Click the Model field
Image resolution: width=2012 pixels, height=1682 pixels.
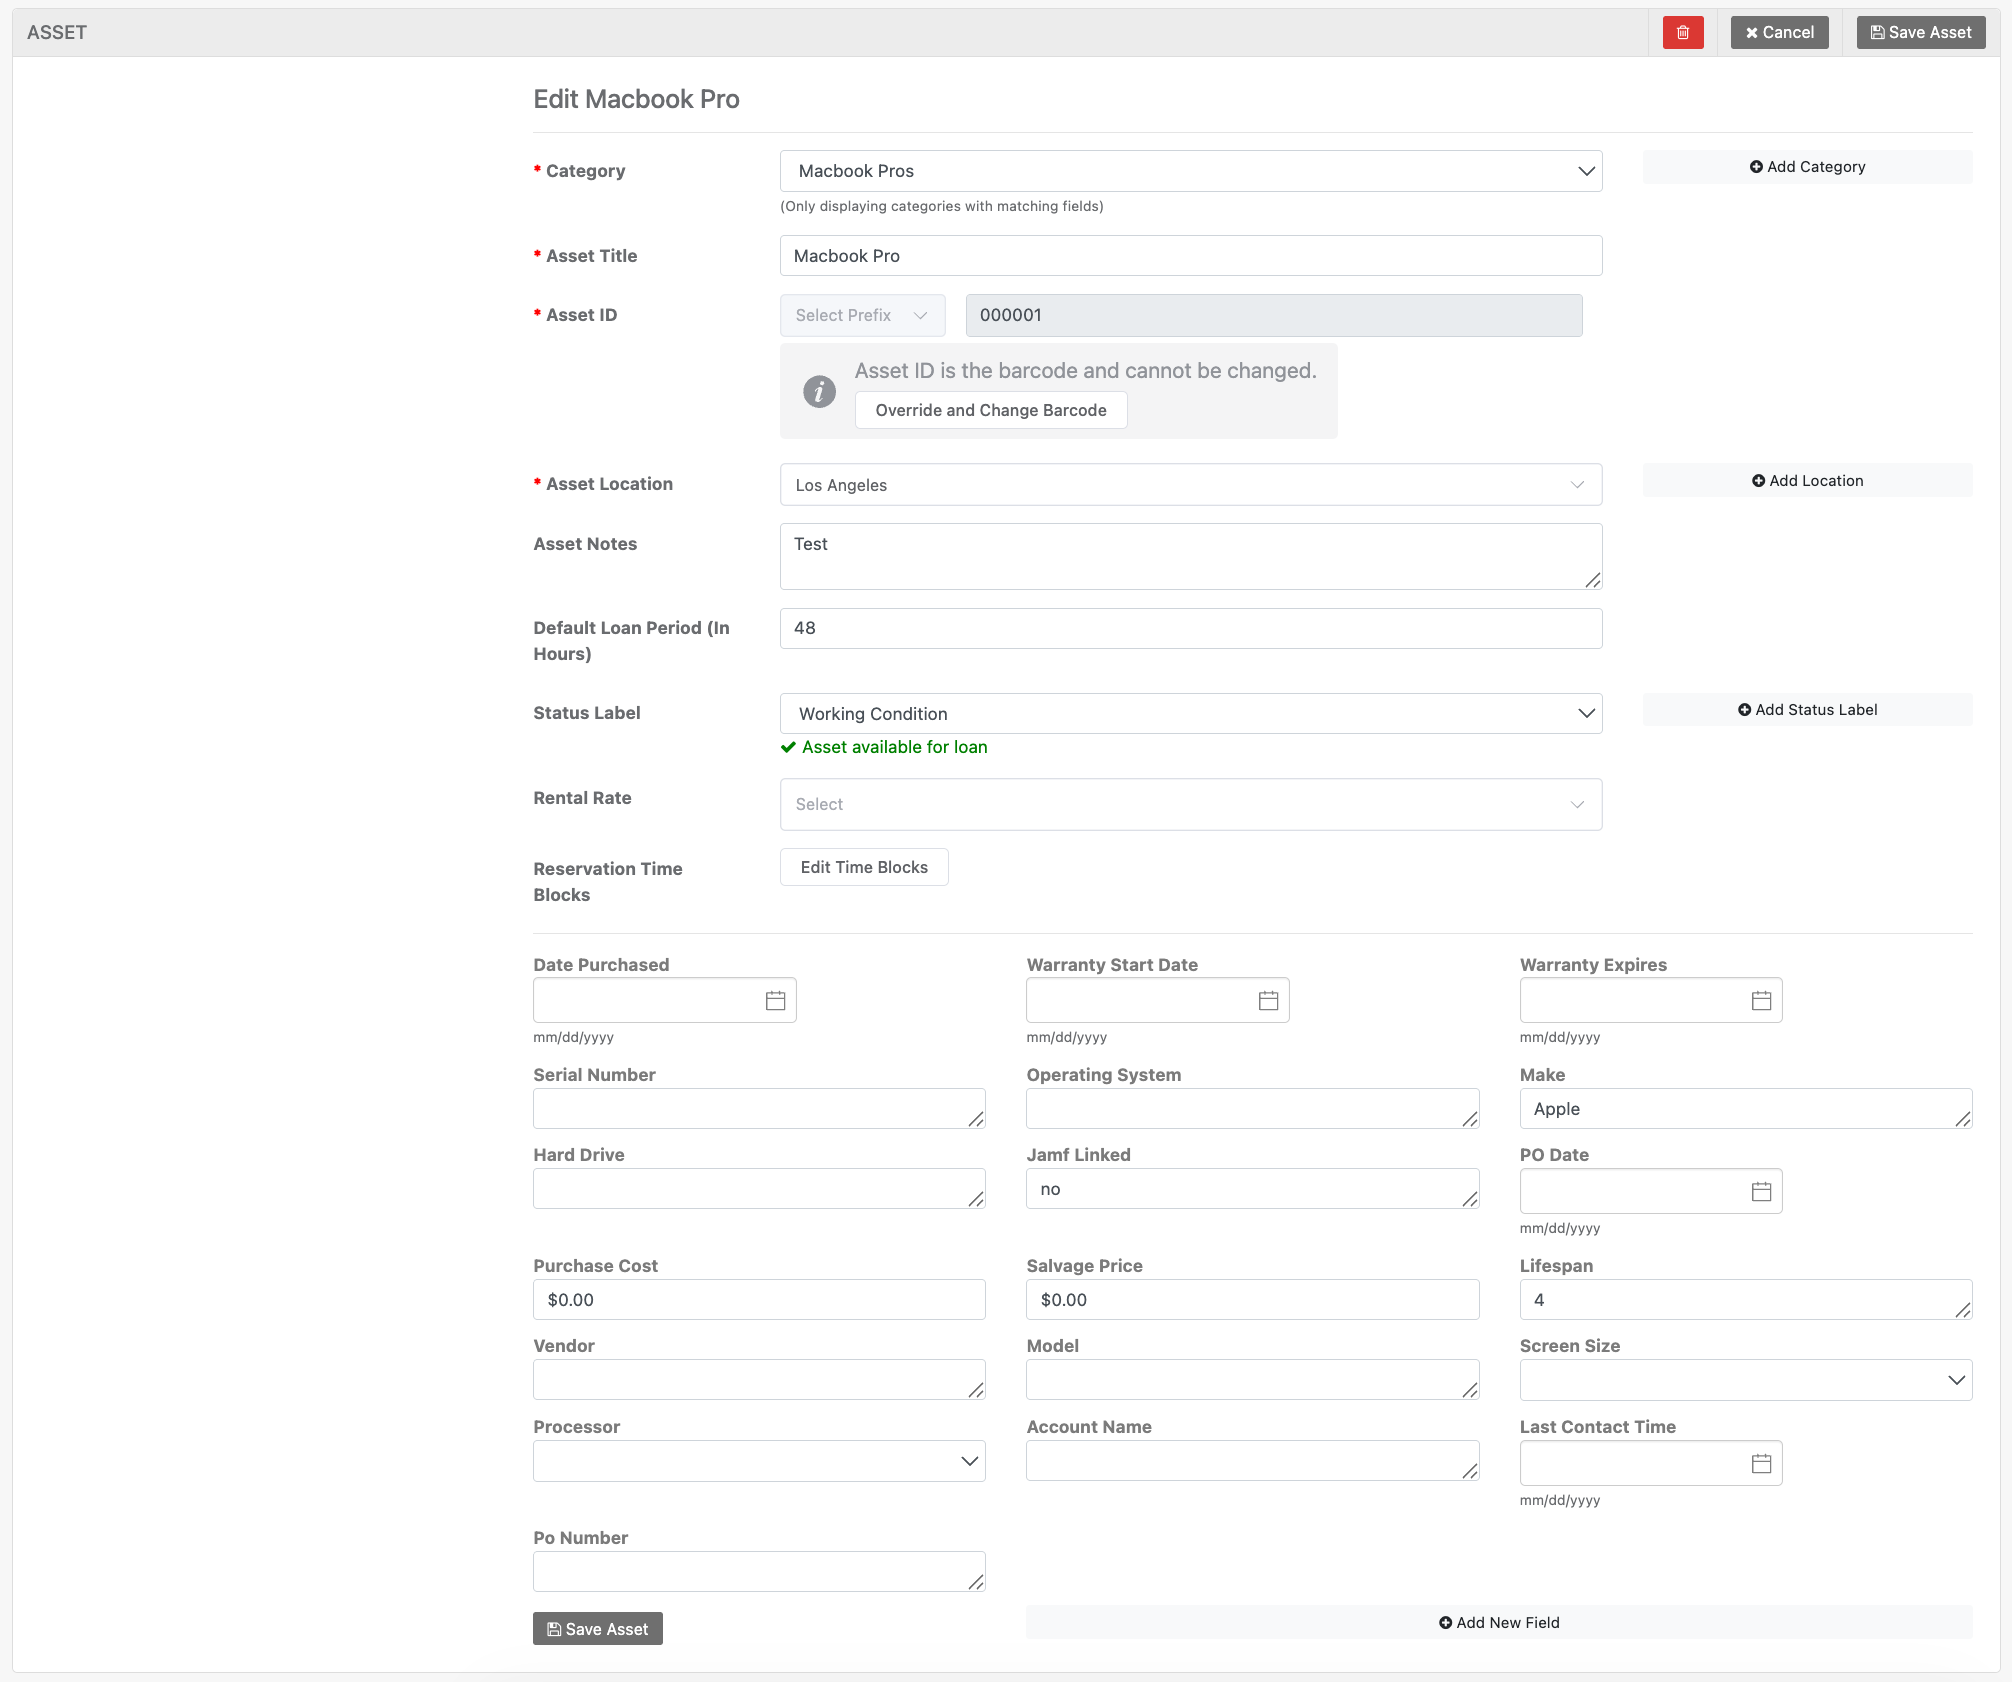coord(1252,1380)
